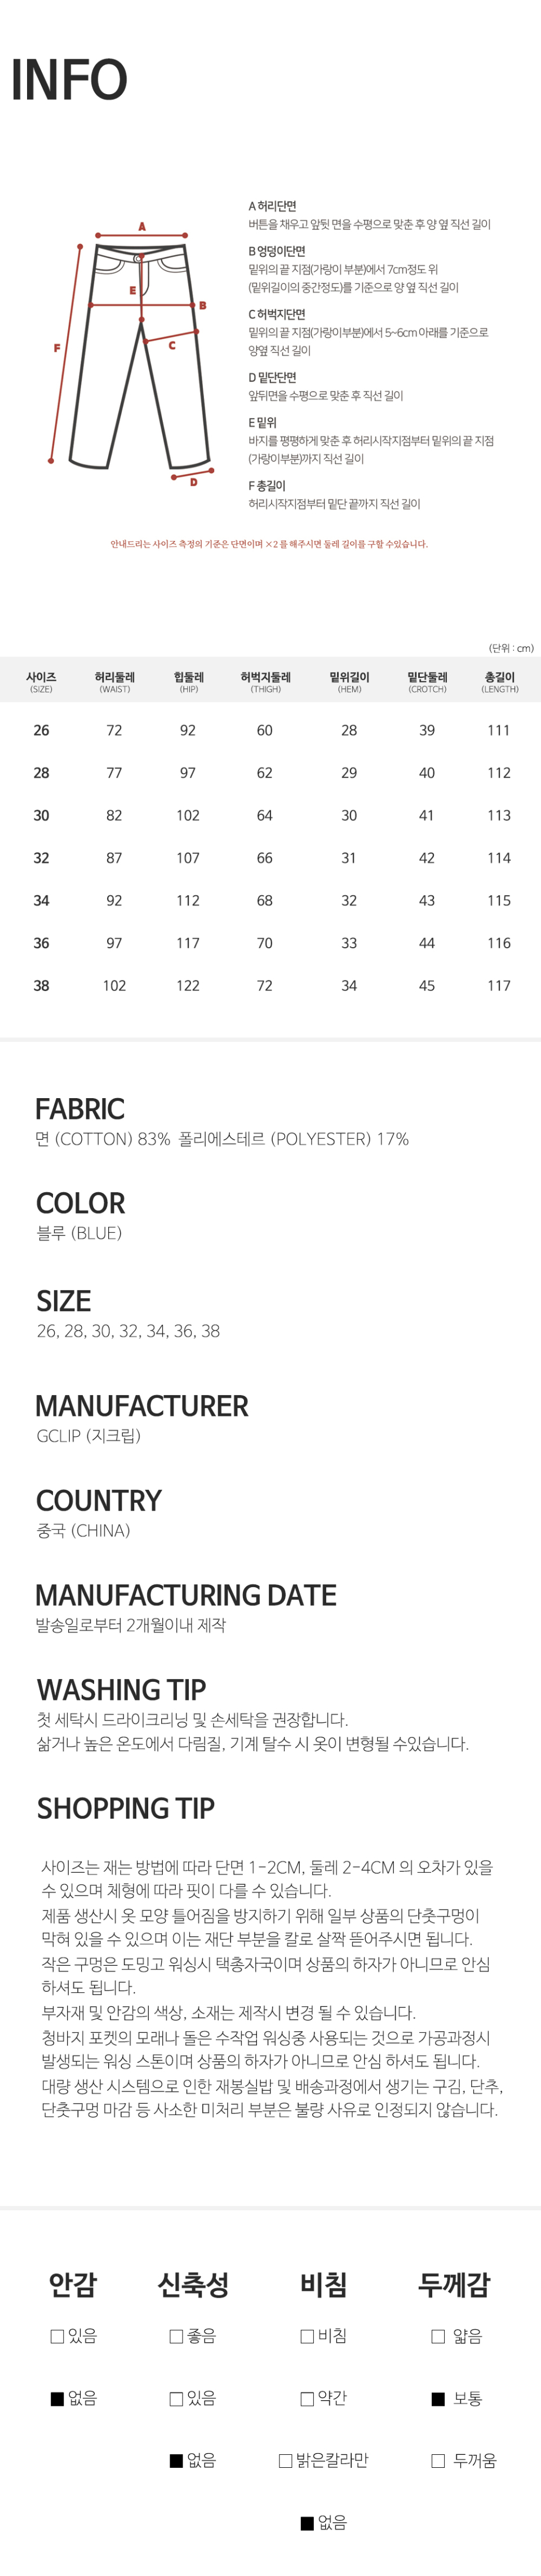Click label E on the rise line
The image size is (541, 2576).
[132, 290]
